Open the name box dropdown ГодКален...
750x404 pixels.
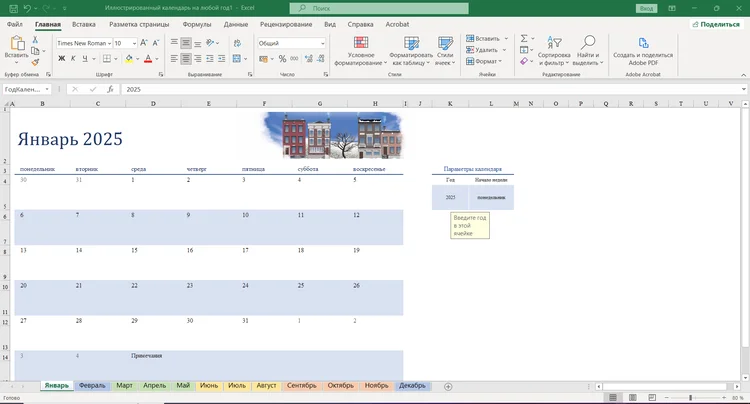point(47,89)
